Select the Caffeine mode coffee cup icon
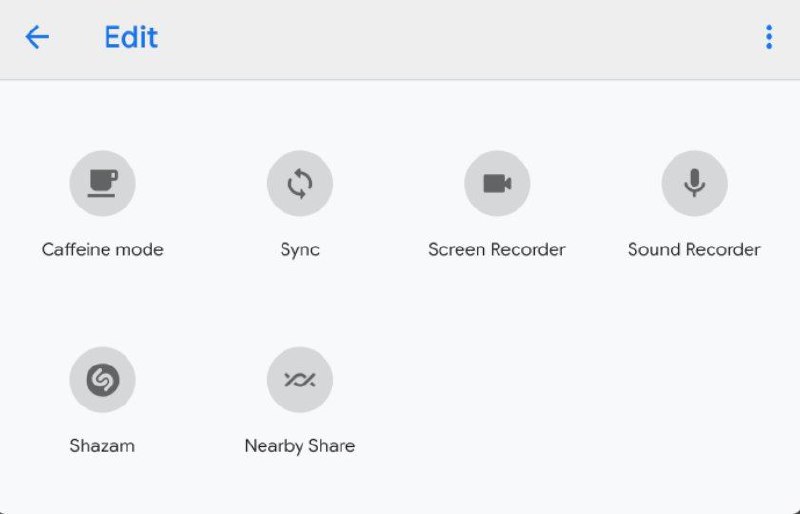The height and width of the screenshot is (514, 800). pos(102,183)
